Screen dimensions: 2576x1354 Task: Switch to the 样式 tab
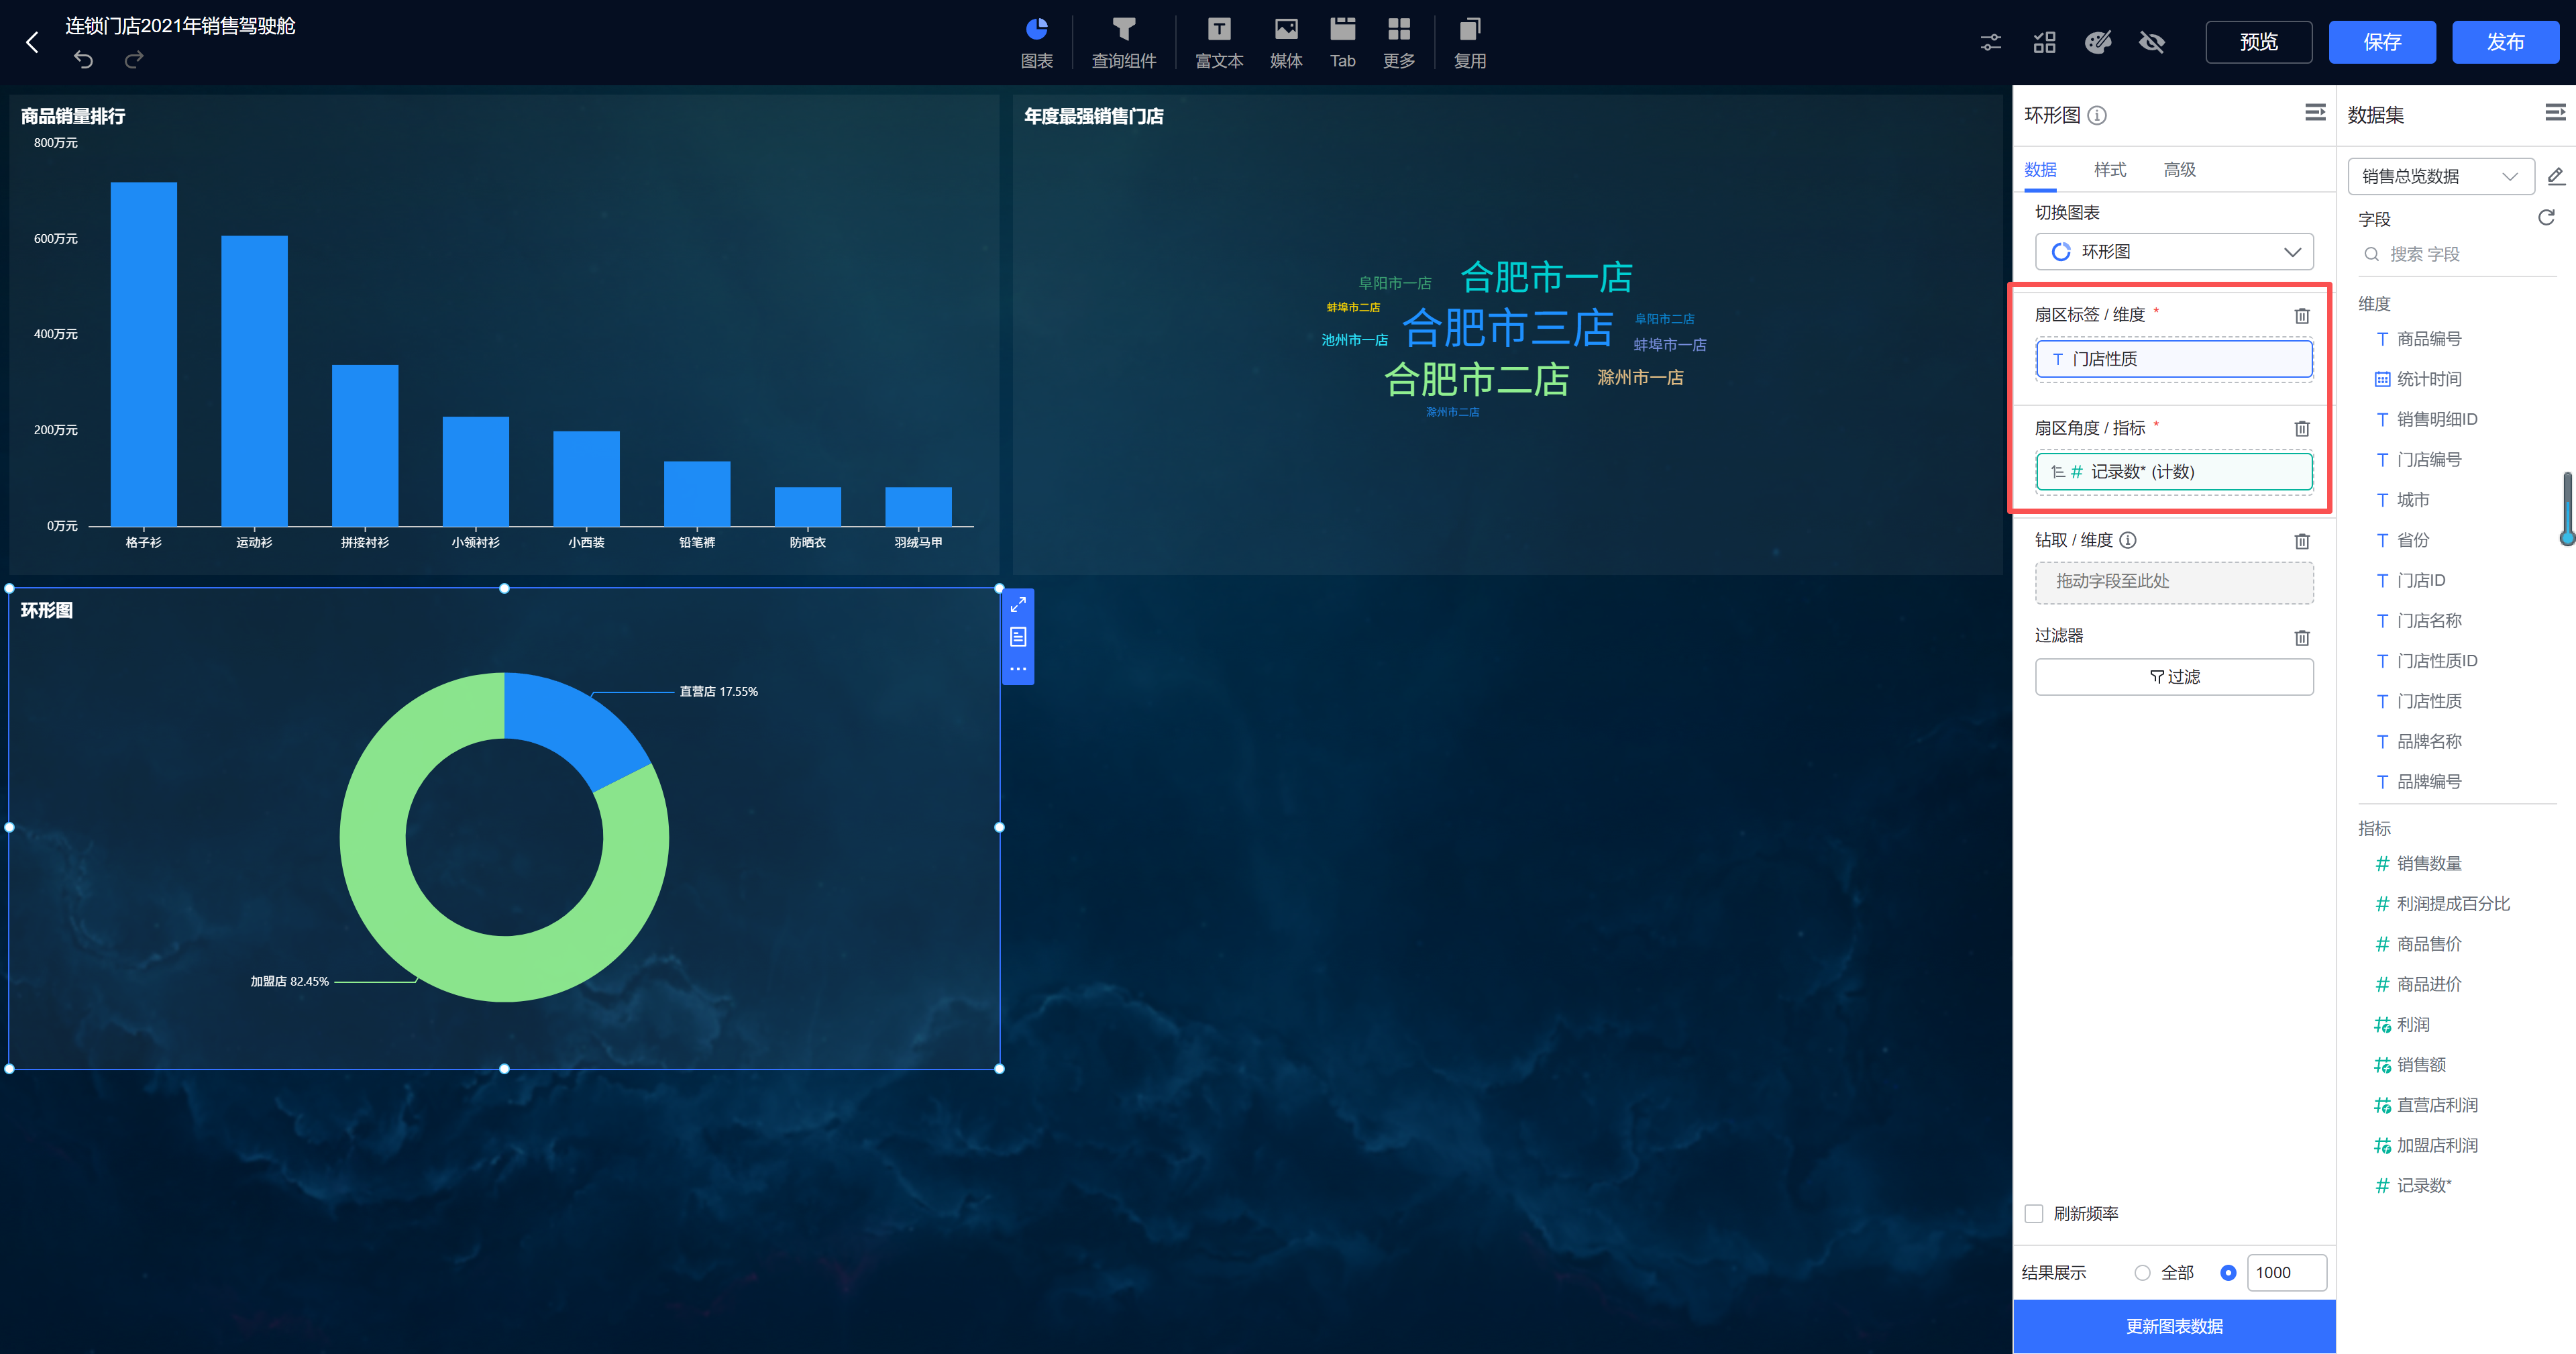tap(2109, 170)
